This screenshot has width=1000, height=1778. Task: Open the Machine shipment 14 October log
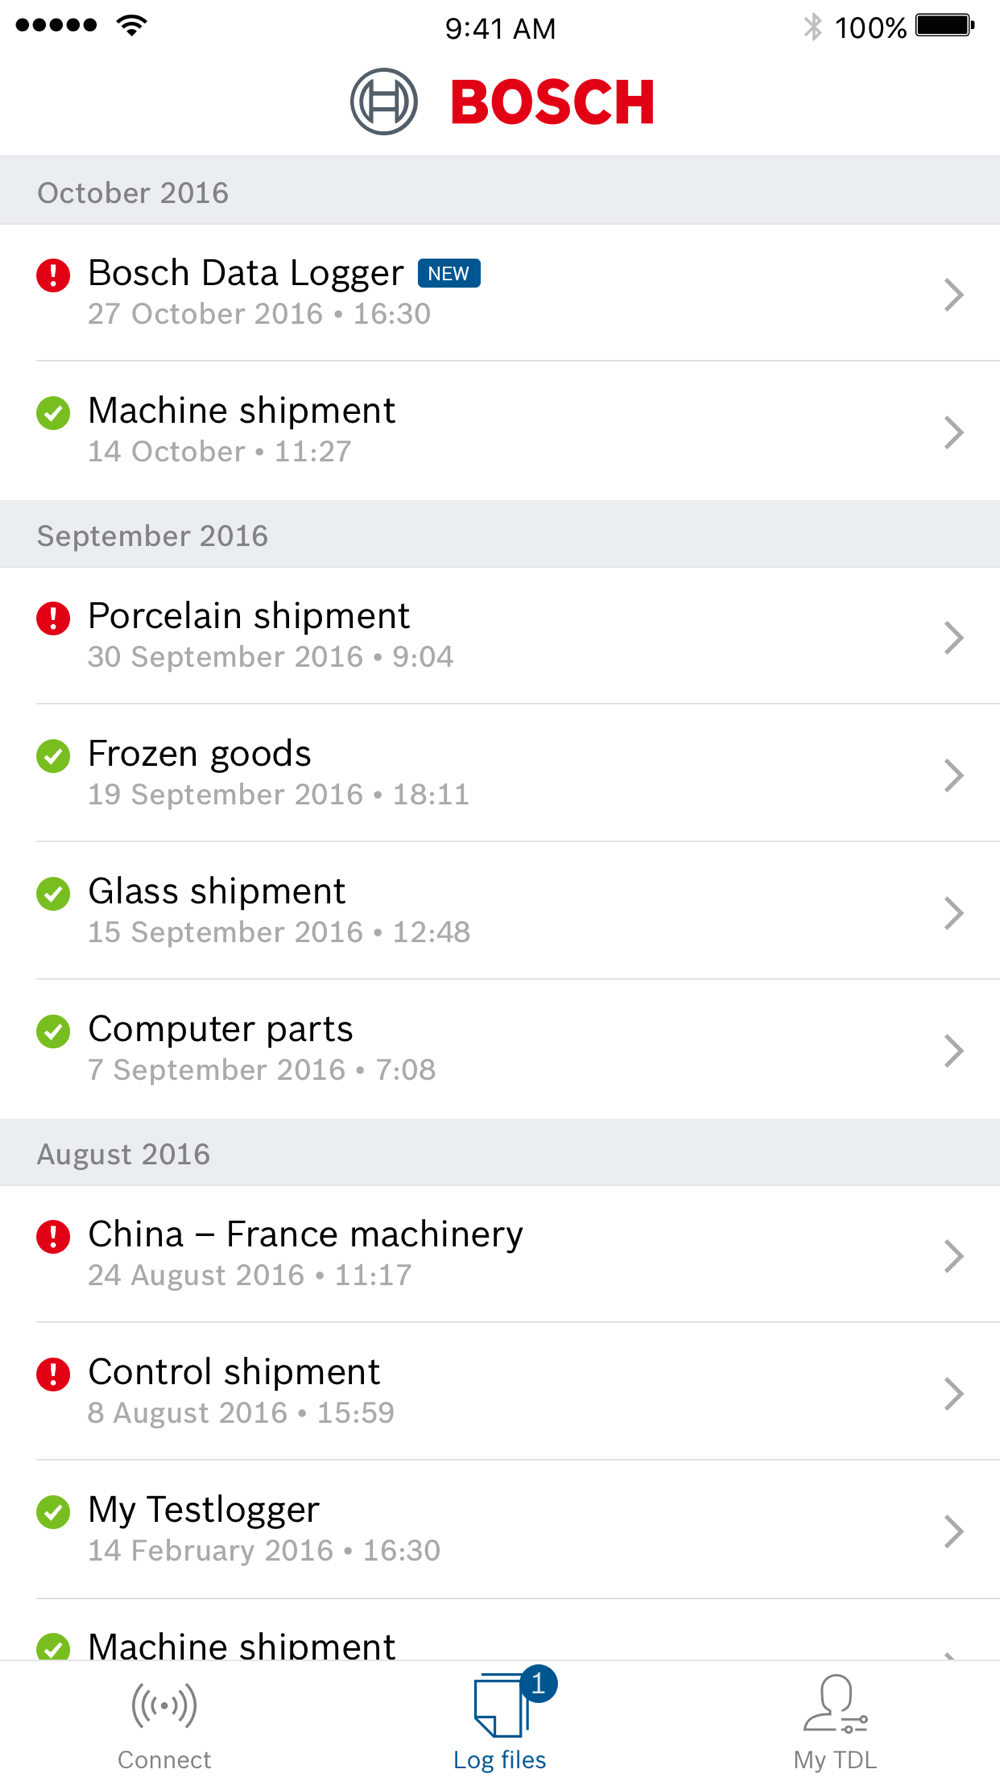pyautogui.click(x=500, y=431)
